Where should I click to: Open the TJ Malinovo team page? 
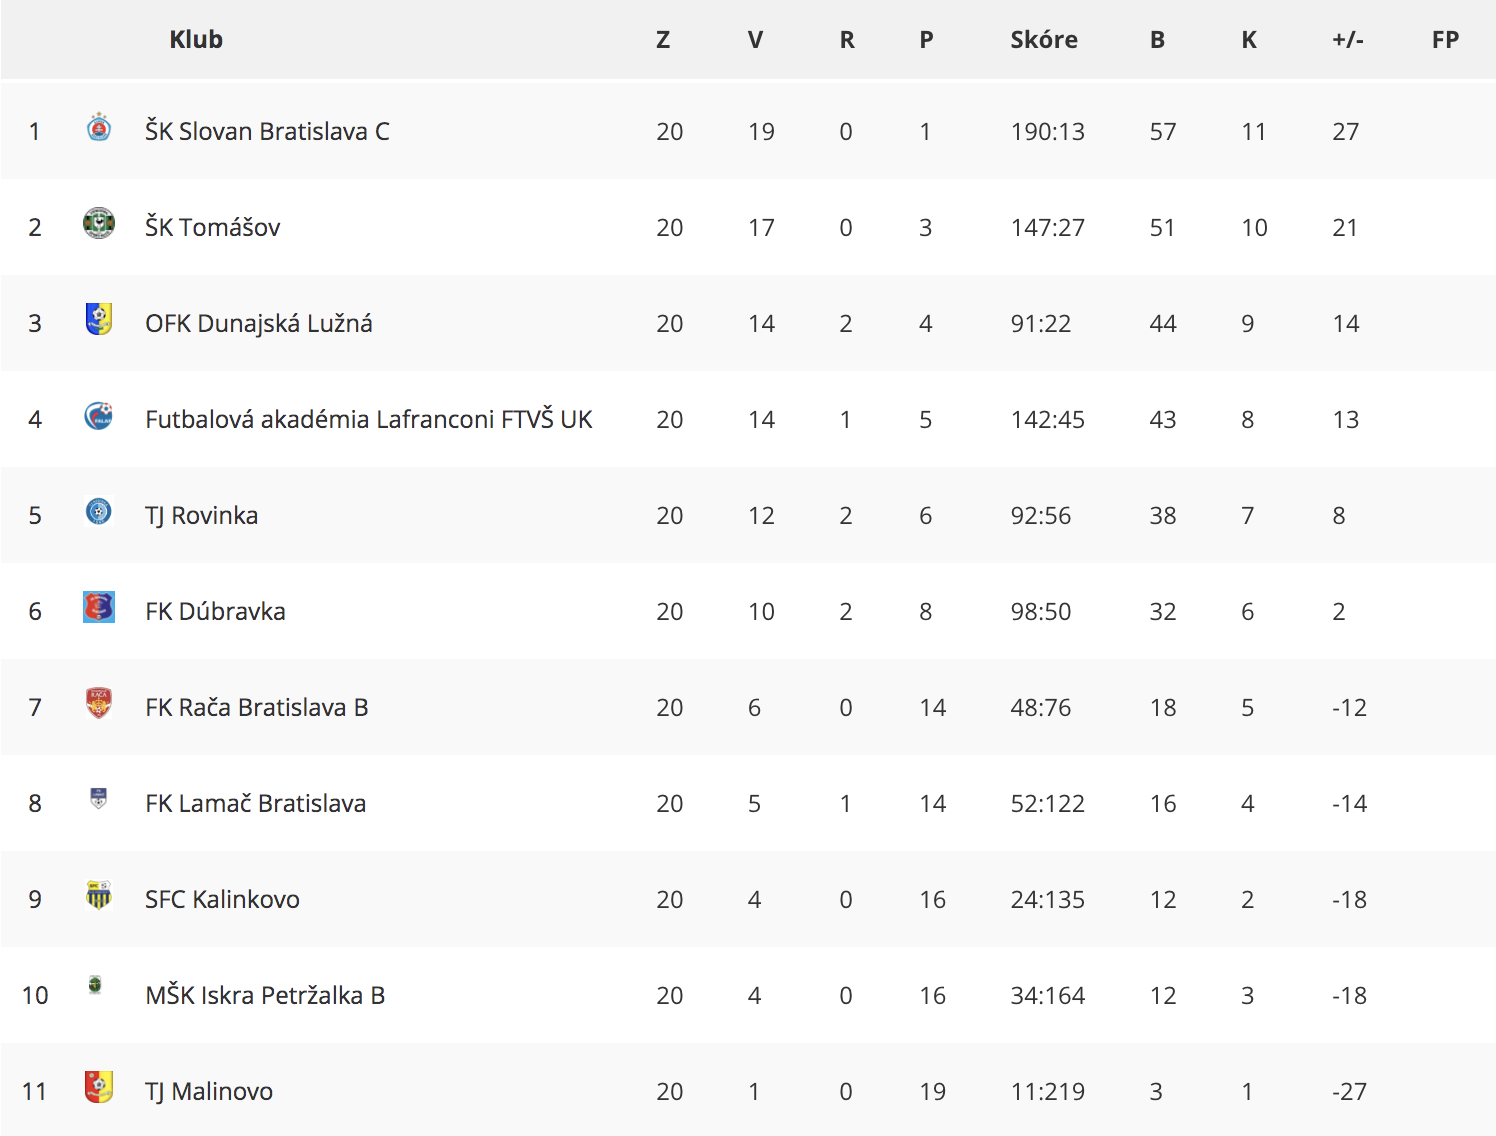tap(209, 1091)
